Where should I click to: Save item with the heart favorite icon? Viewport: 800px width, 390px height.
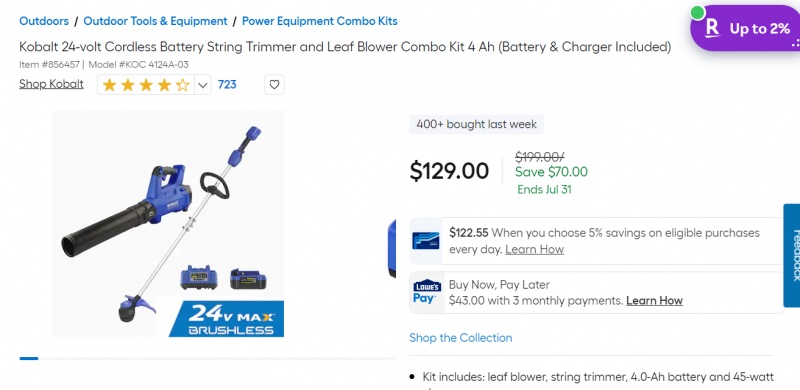274,85
